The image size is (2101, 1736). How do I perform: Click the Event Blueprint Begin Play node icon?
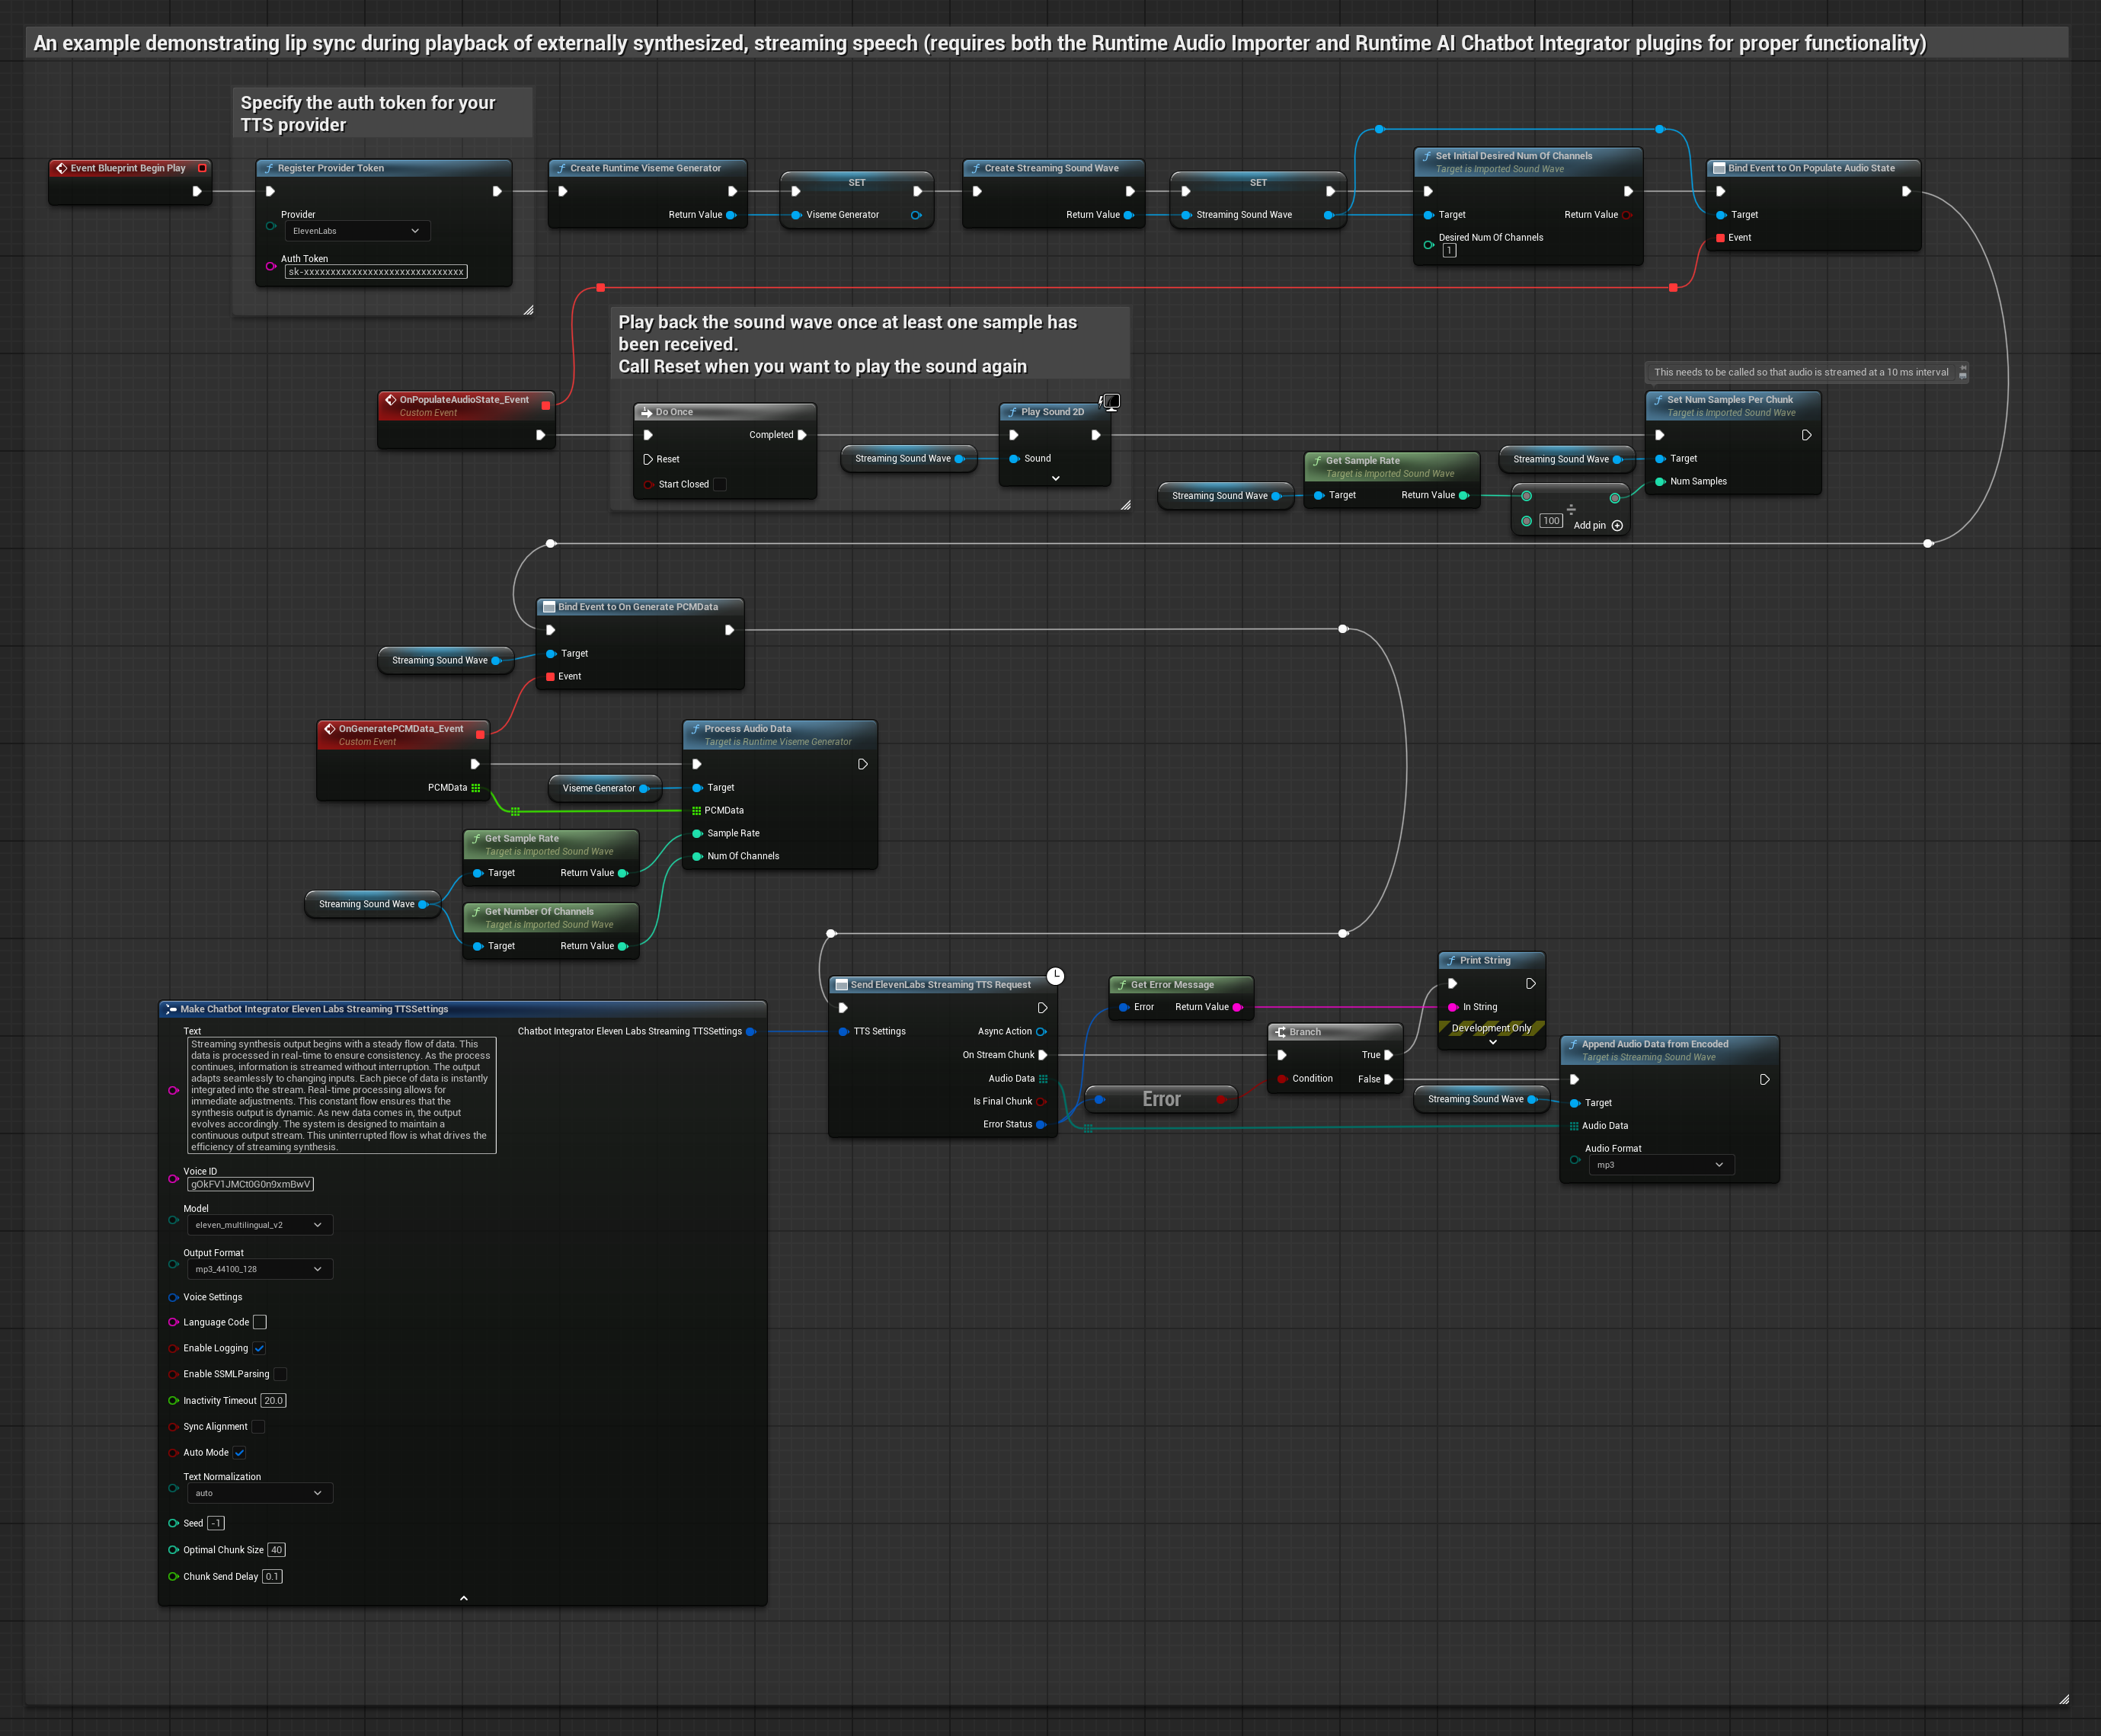pyautogui.click(x=61, y=168)
